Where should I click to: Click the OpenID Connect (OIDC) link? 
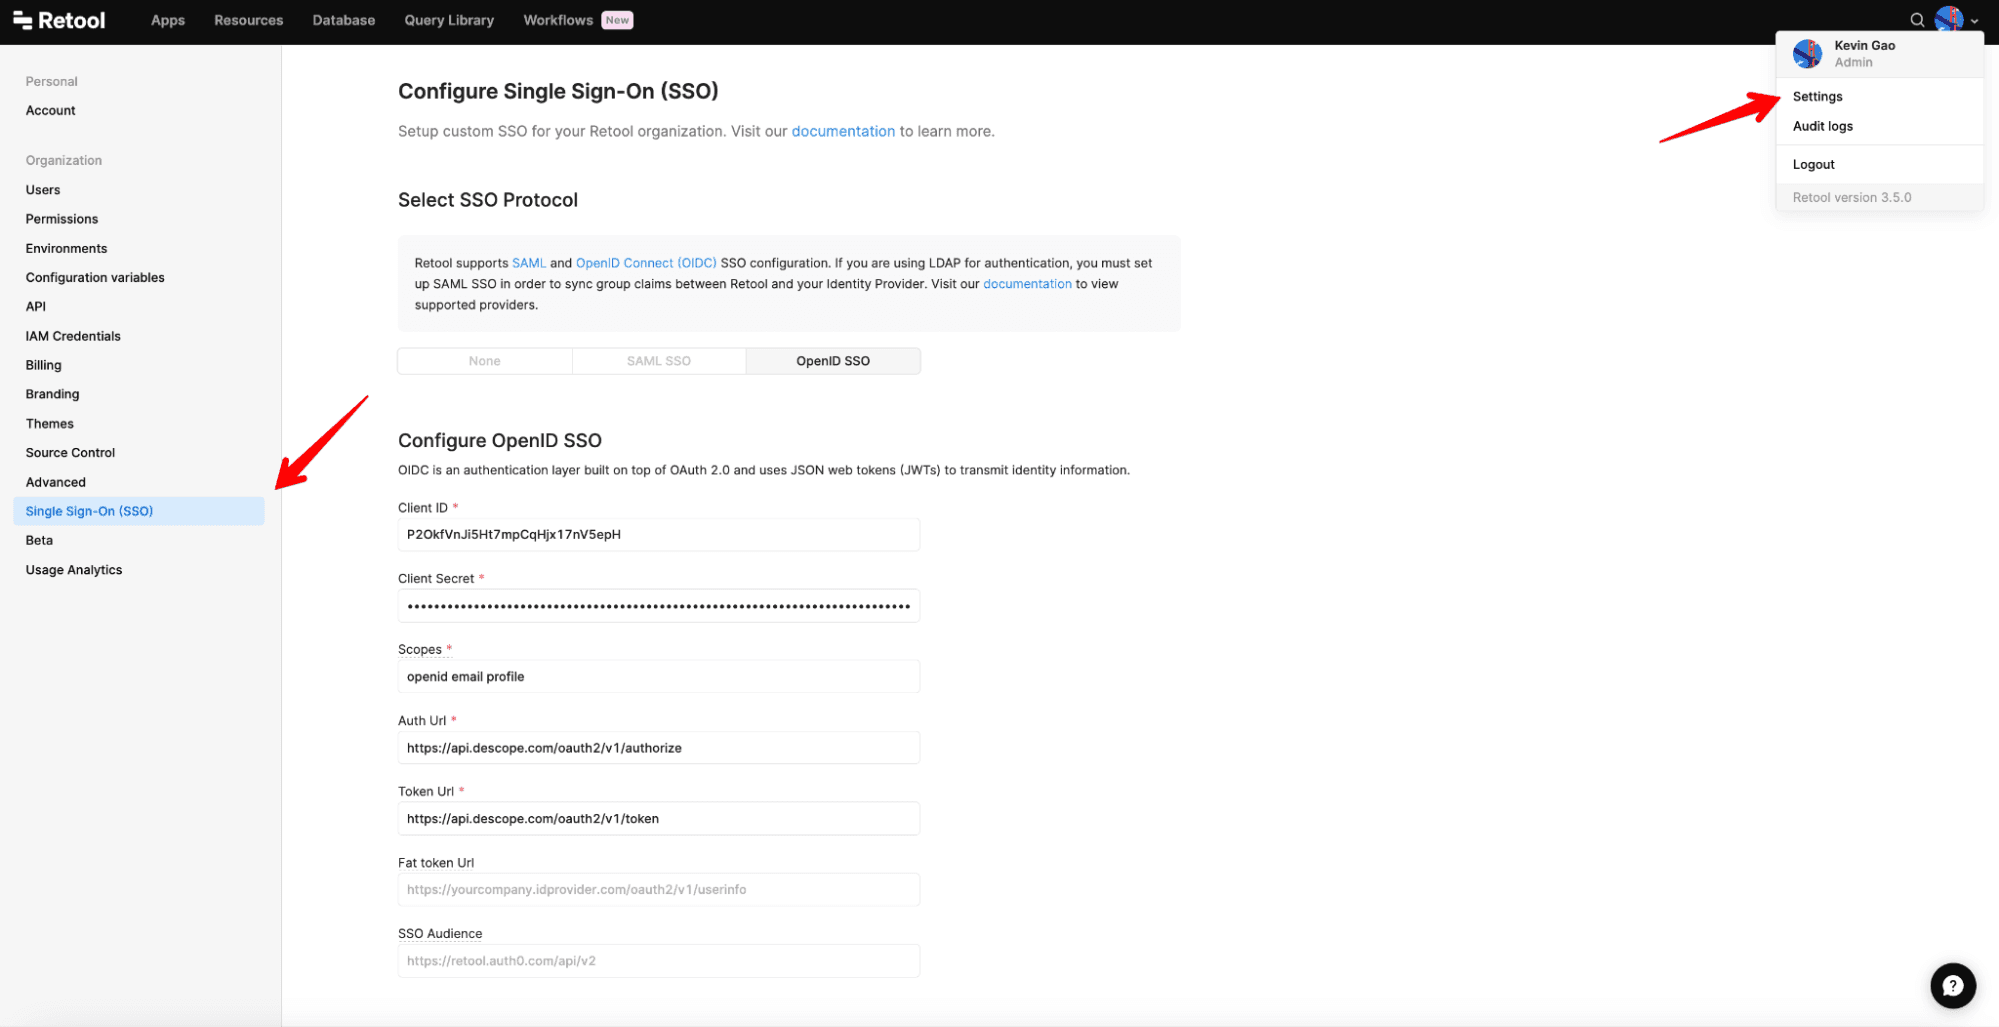(645, 263)
